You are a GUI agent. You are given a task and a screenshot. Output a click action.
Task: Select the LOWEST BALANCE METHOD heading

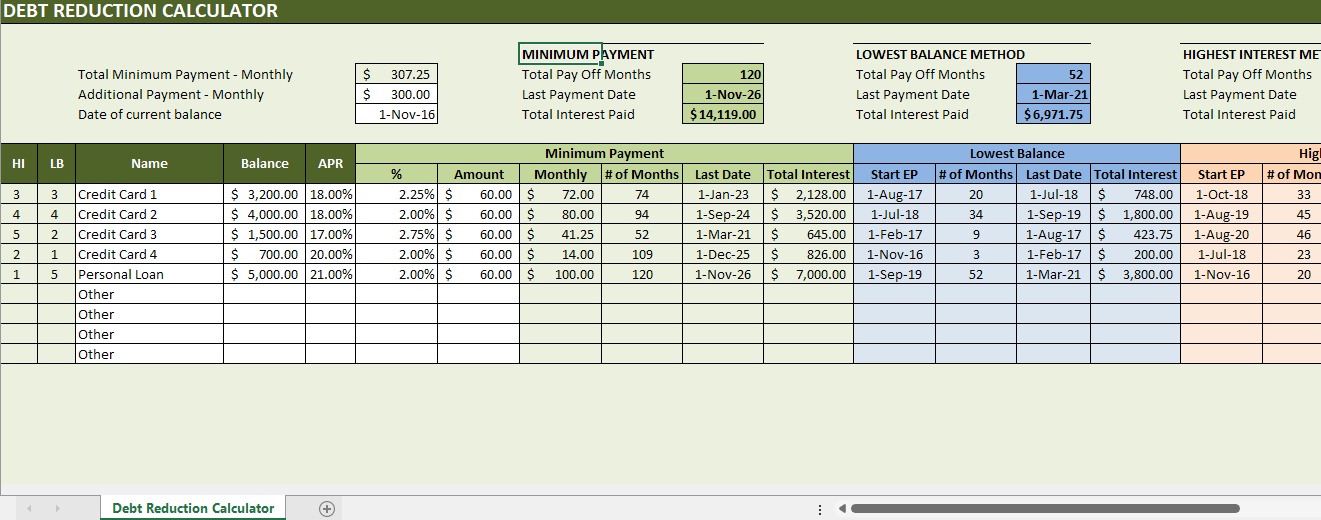tap(940, 54)
